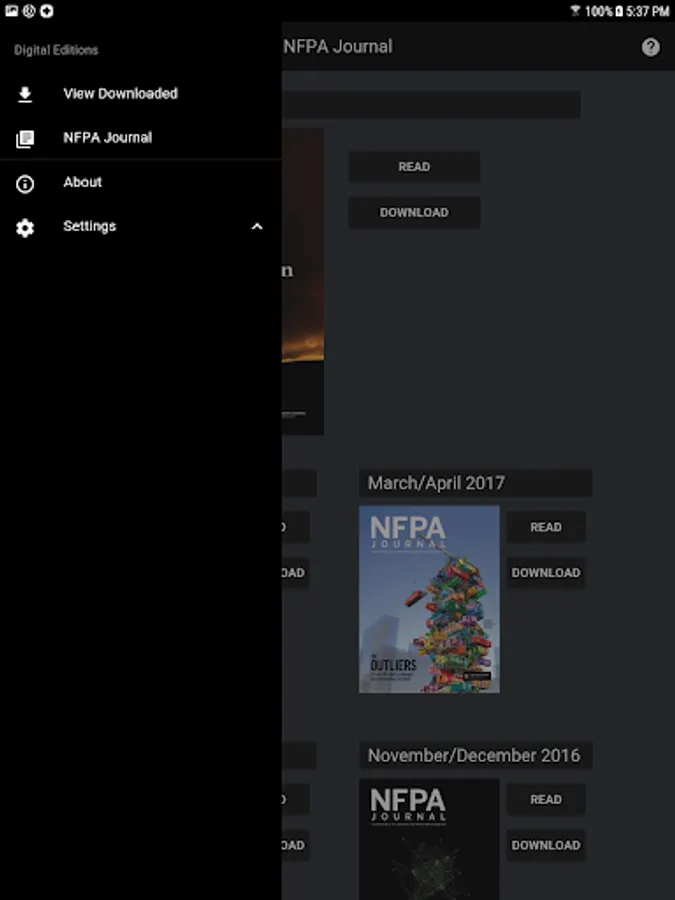Read the March/April 2017 issue
675x900 pixels.
(545, 527)
